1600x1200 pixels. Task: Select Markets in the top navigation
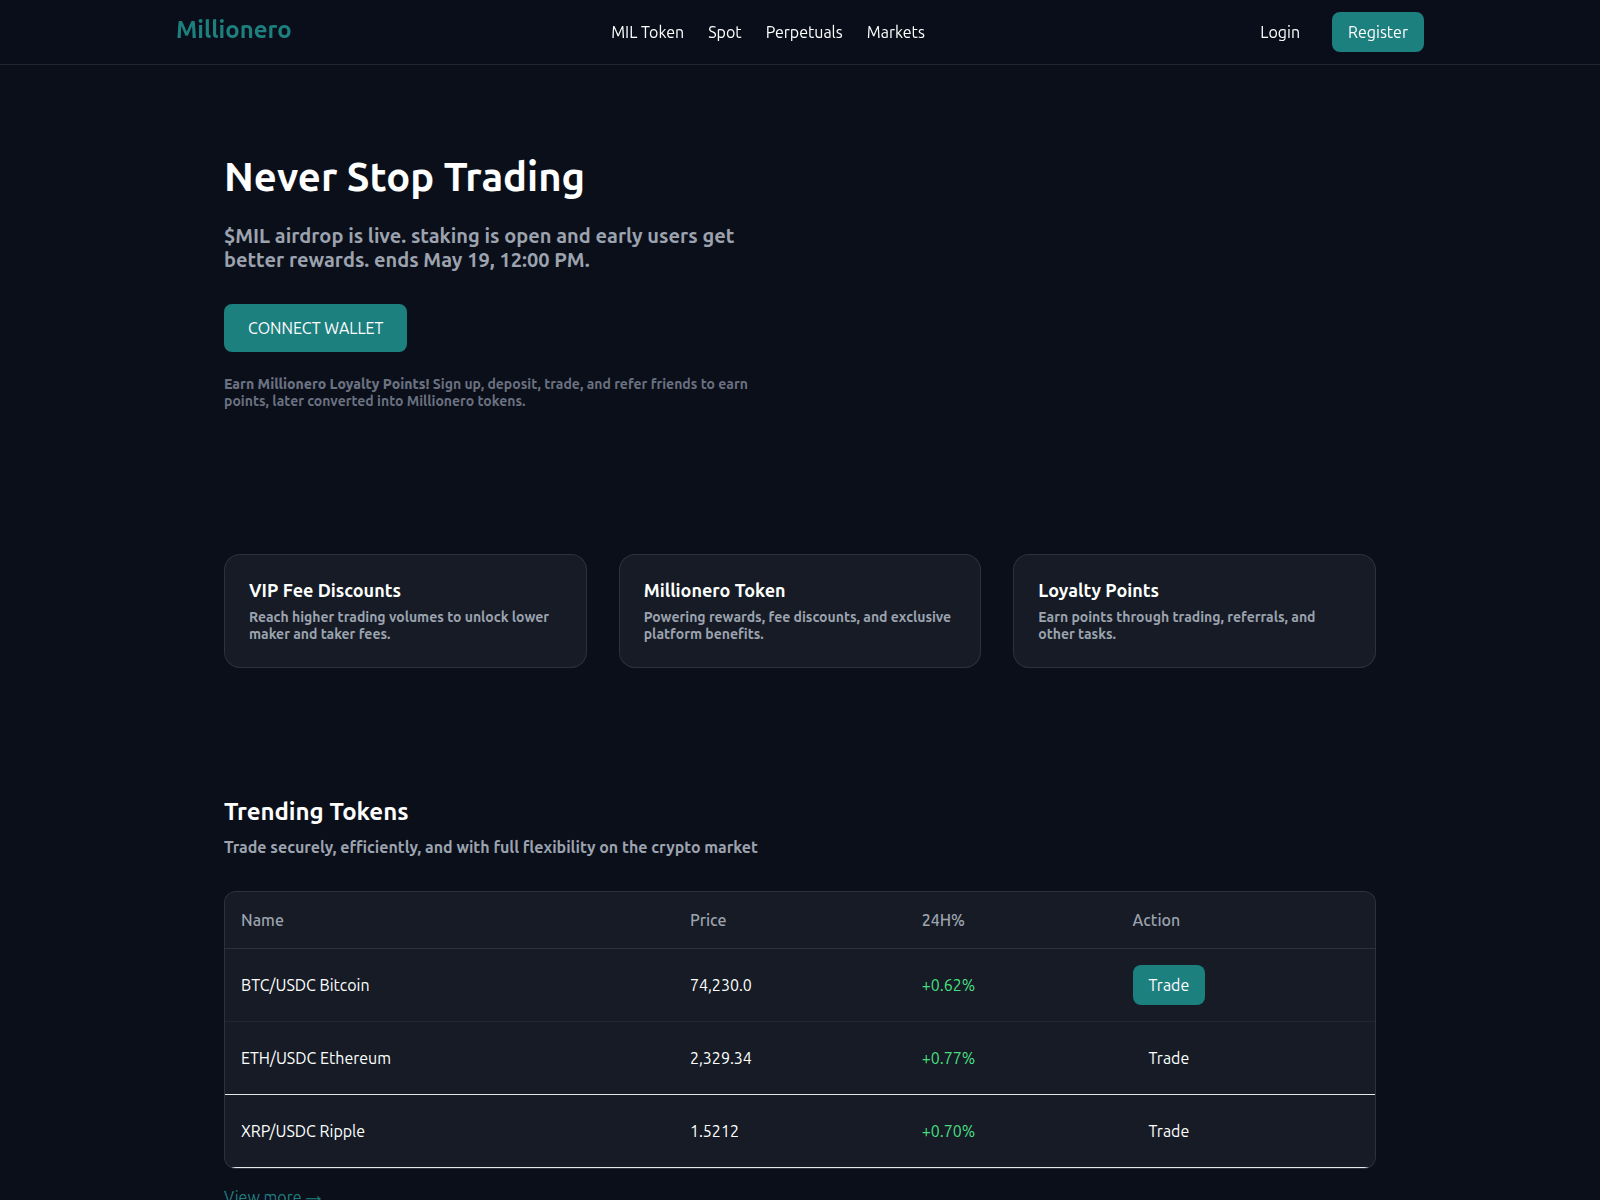(895, 32)
